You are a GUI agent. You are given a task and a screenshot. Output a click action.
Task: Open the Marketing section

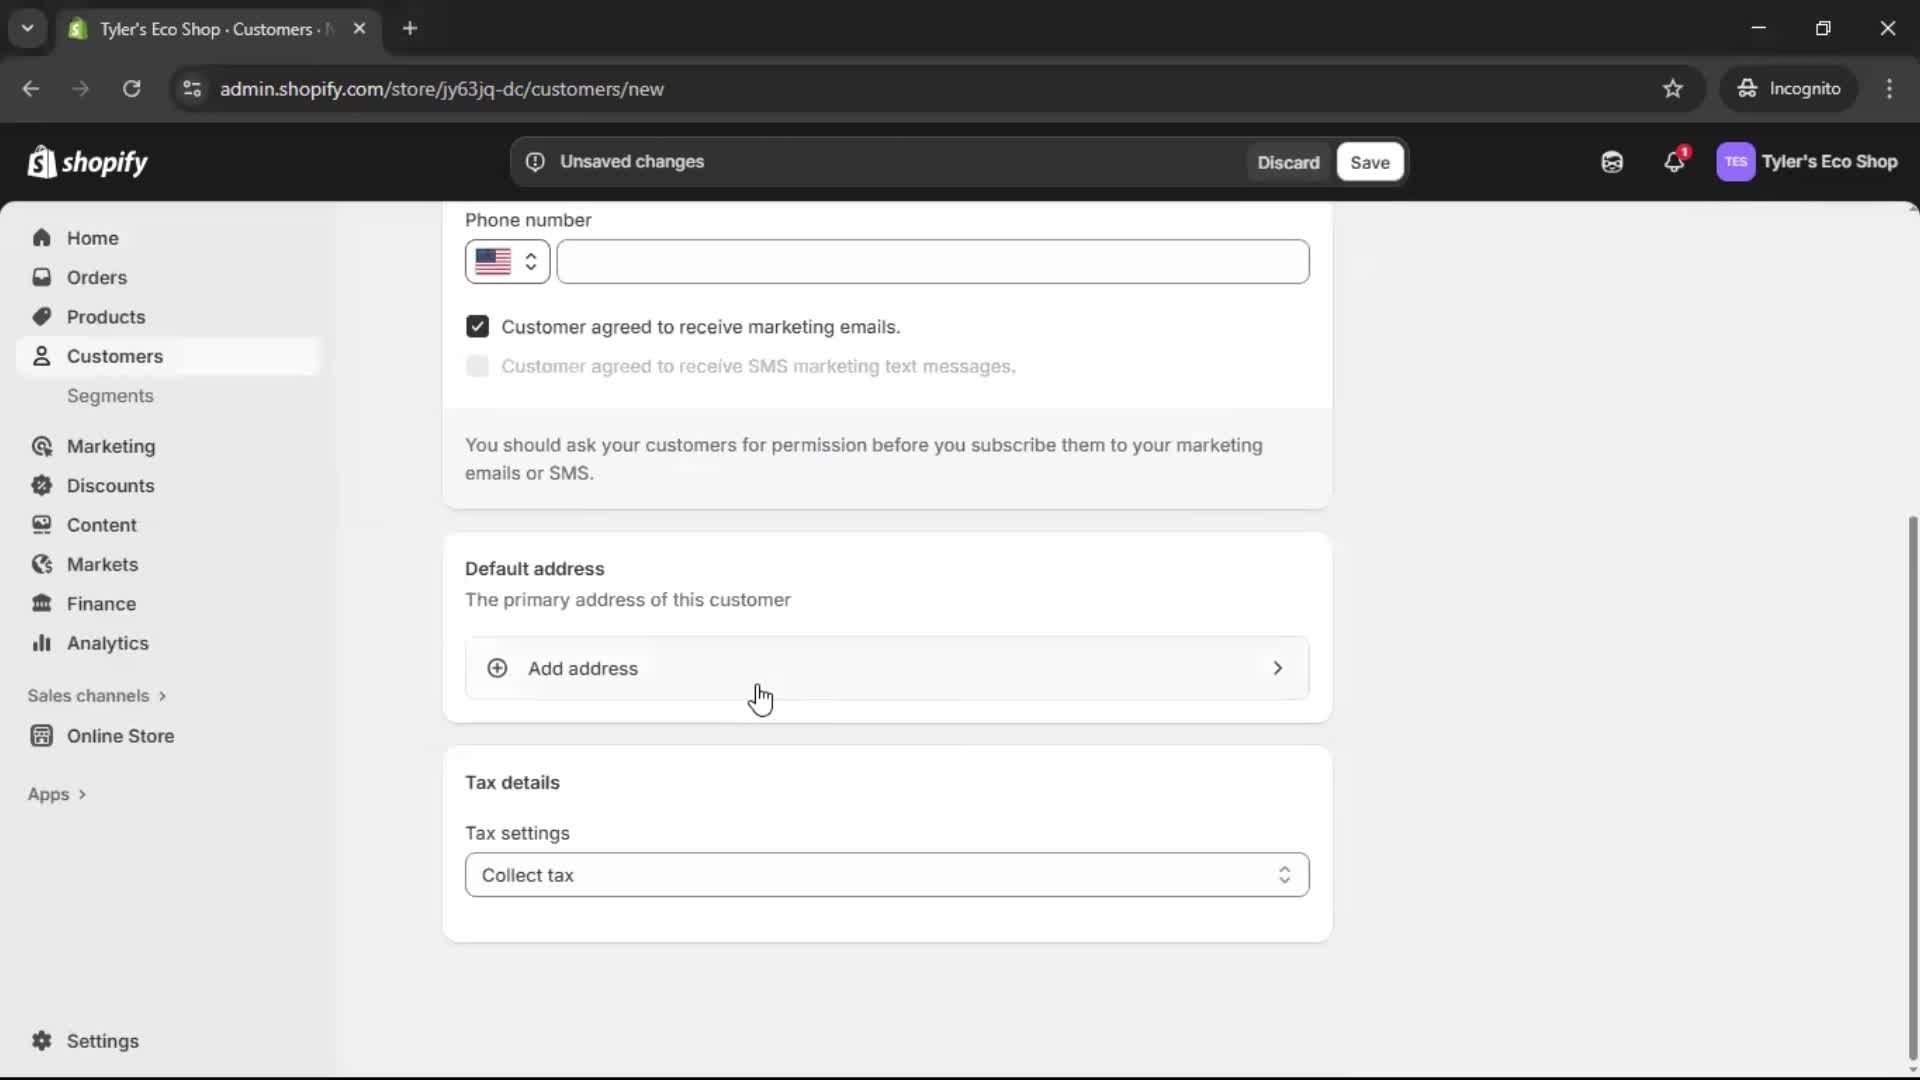[110, 446]
